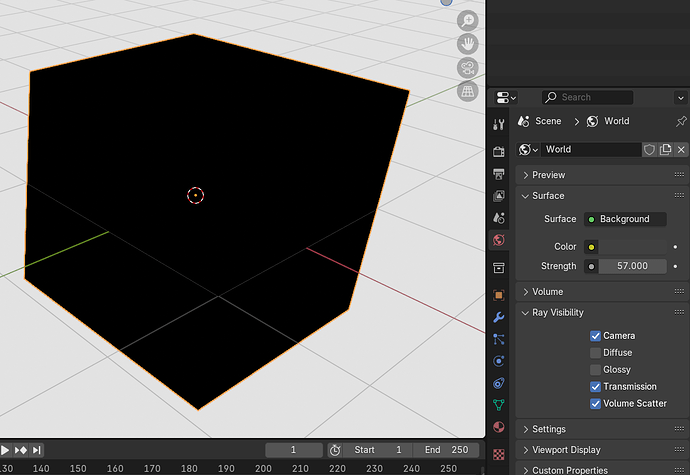Enable the Diffuse ray visibility checkbox
This screenshot has height=475, width=690.
point(595,353)
